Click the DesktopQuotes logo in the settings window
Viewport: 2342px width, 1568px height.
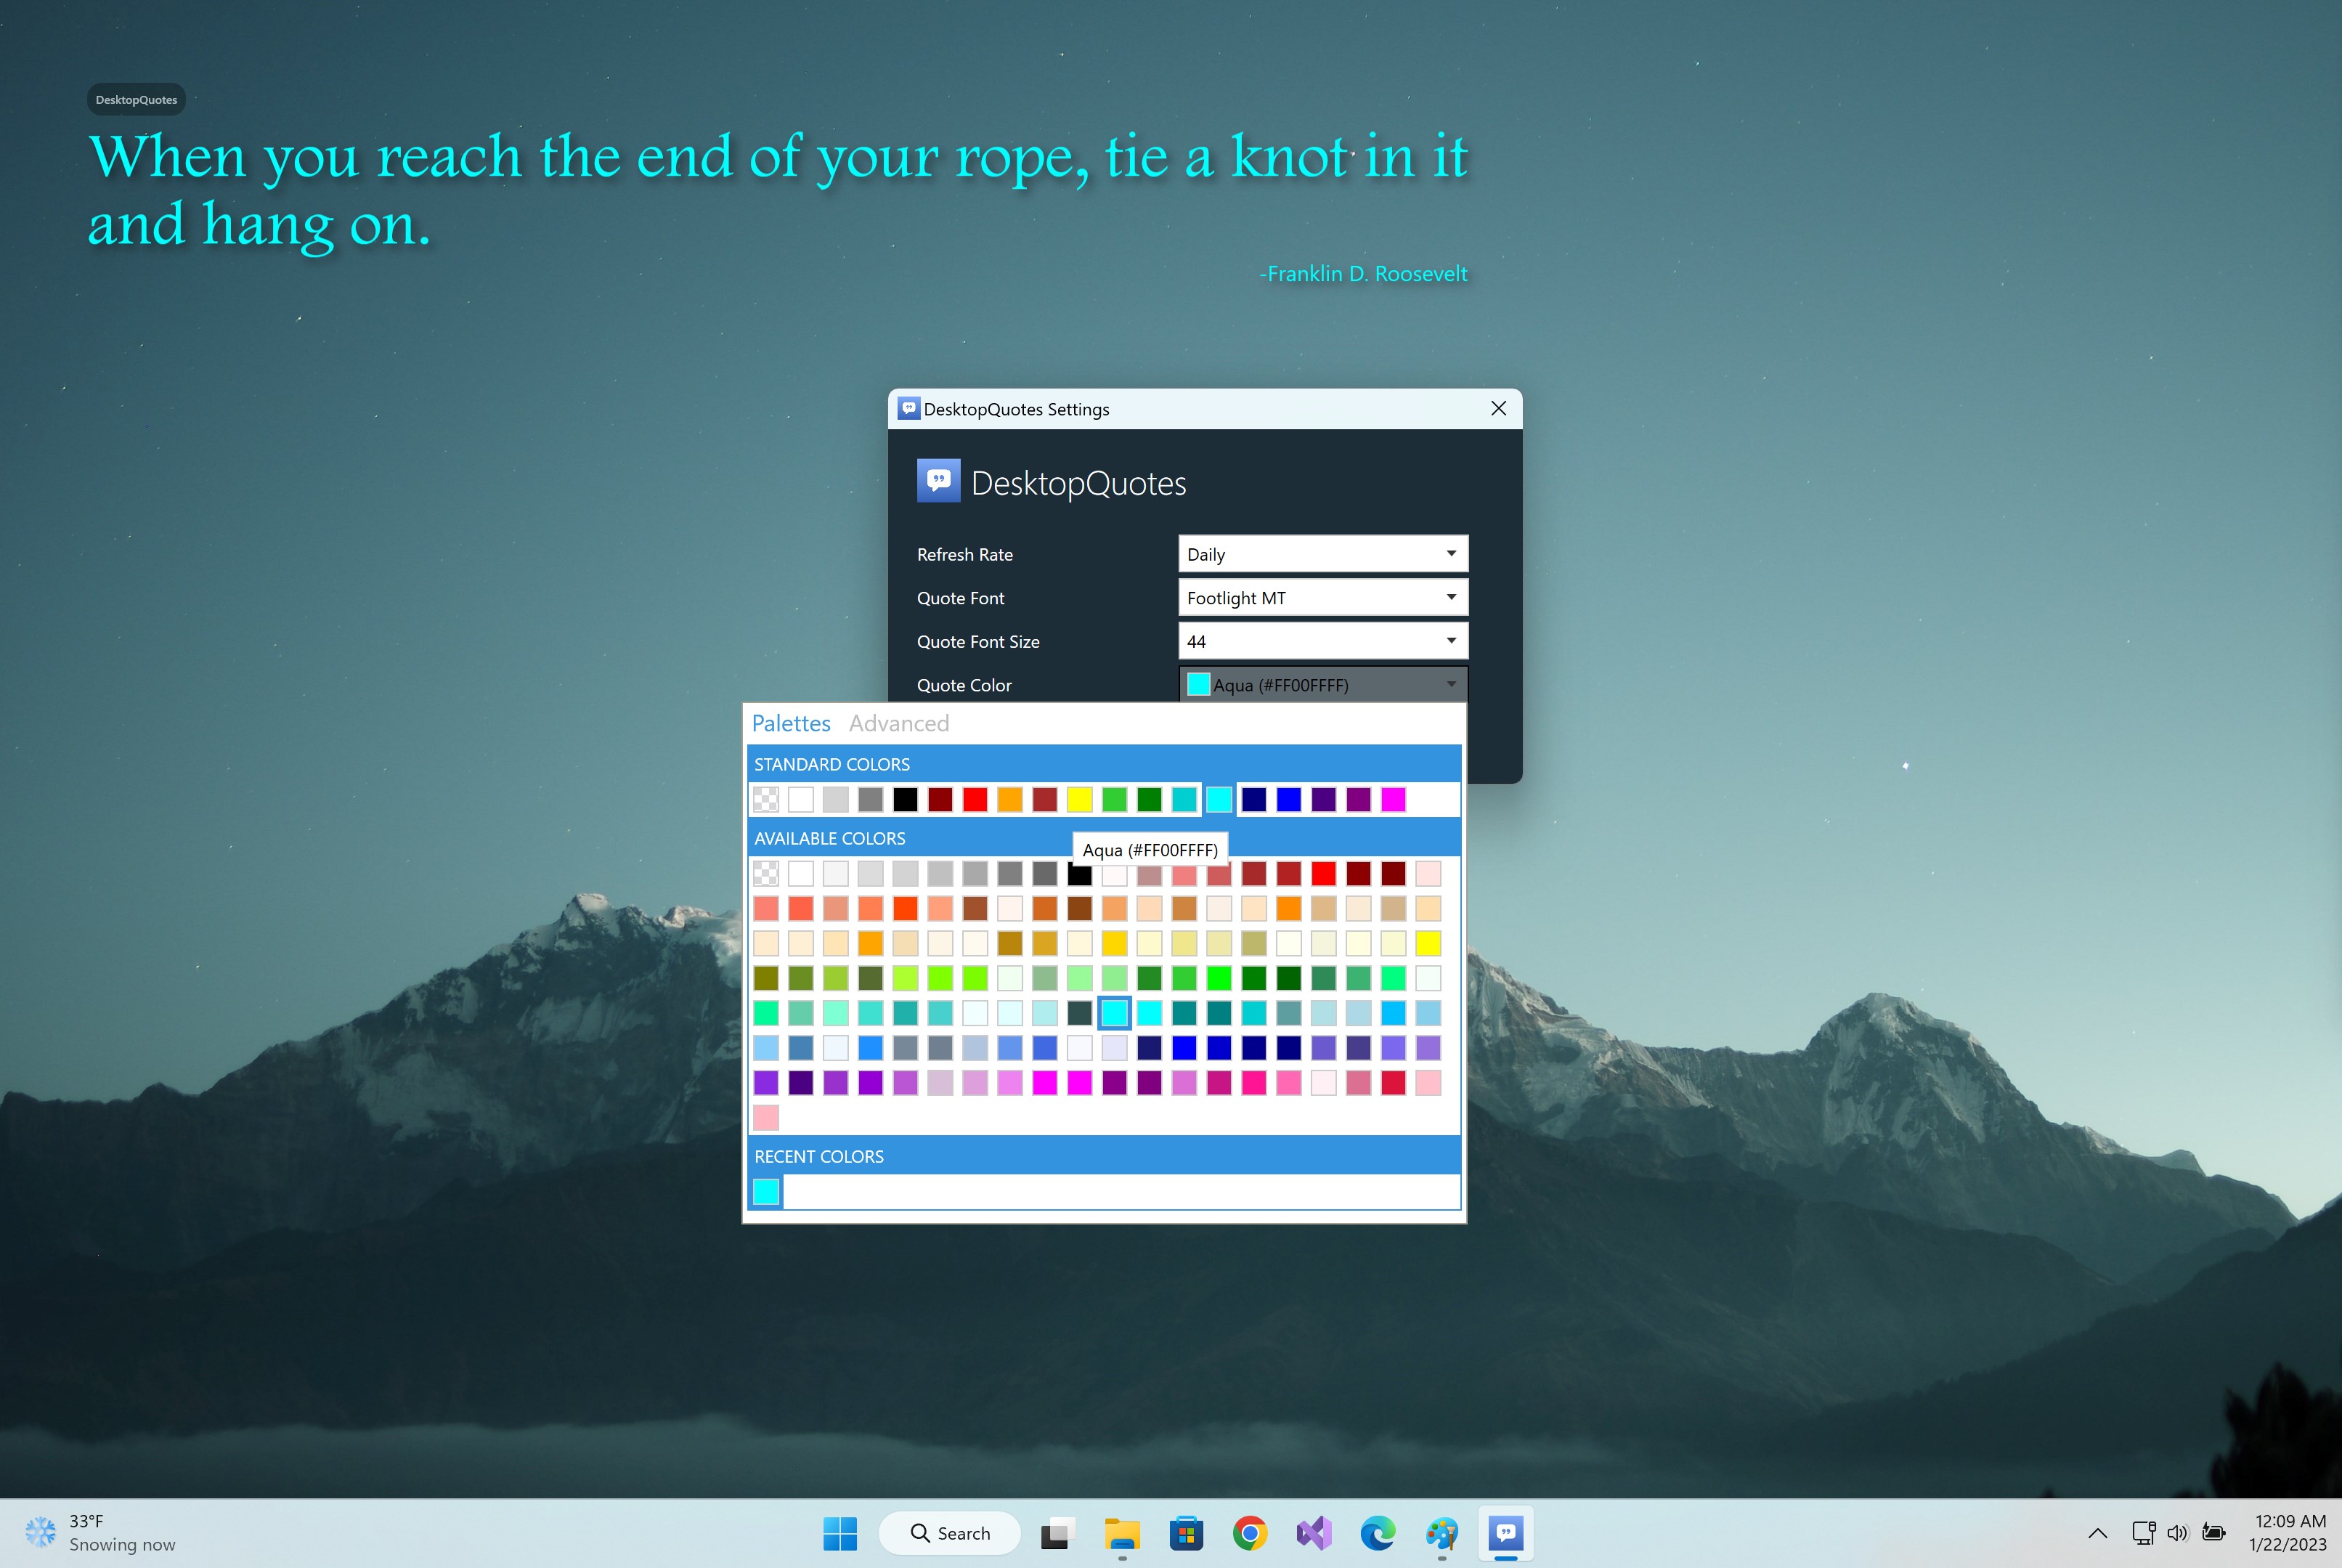tap(937, 480)
